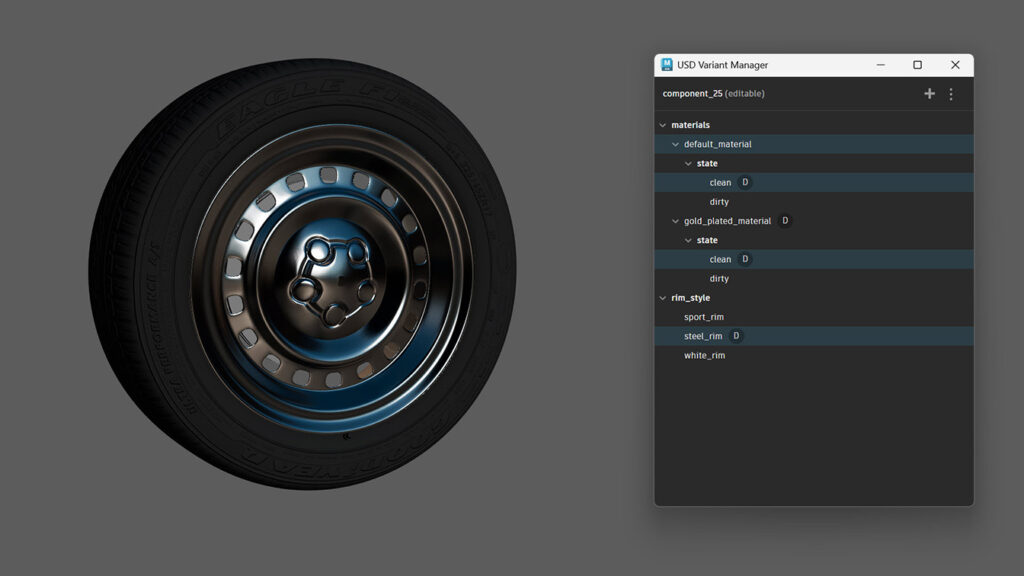Open the vertical three-dot options menu
Viewport: 1024px width, 576px height.
[x=951, y=93]
